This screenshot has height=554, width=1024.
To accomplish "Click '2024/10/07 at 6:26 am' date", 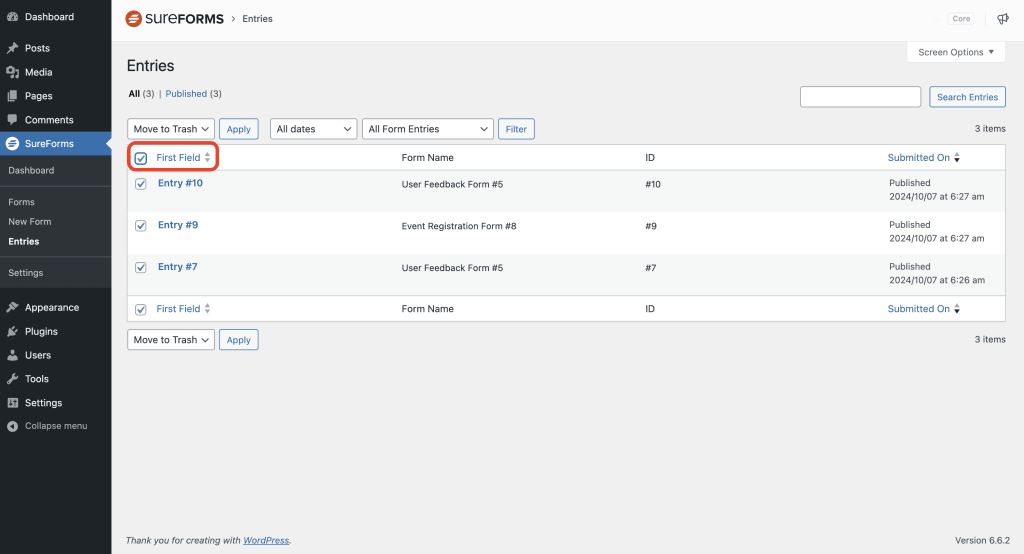I will (x=936, y=280).
